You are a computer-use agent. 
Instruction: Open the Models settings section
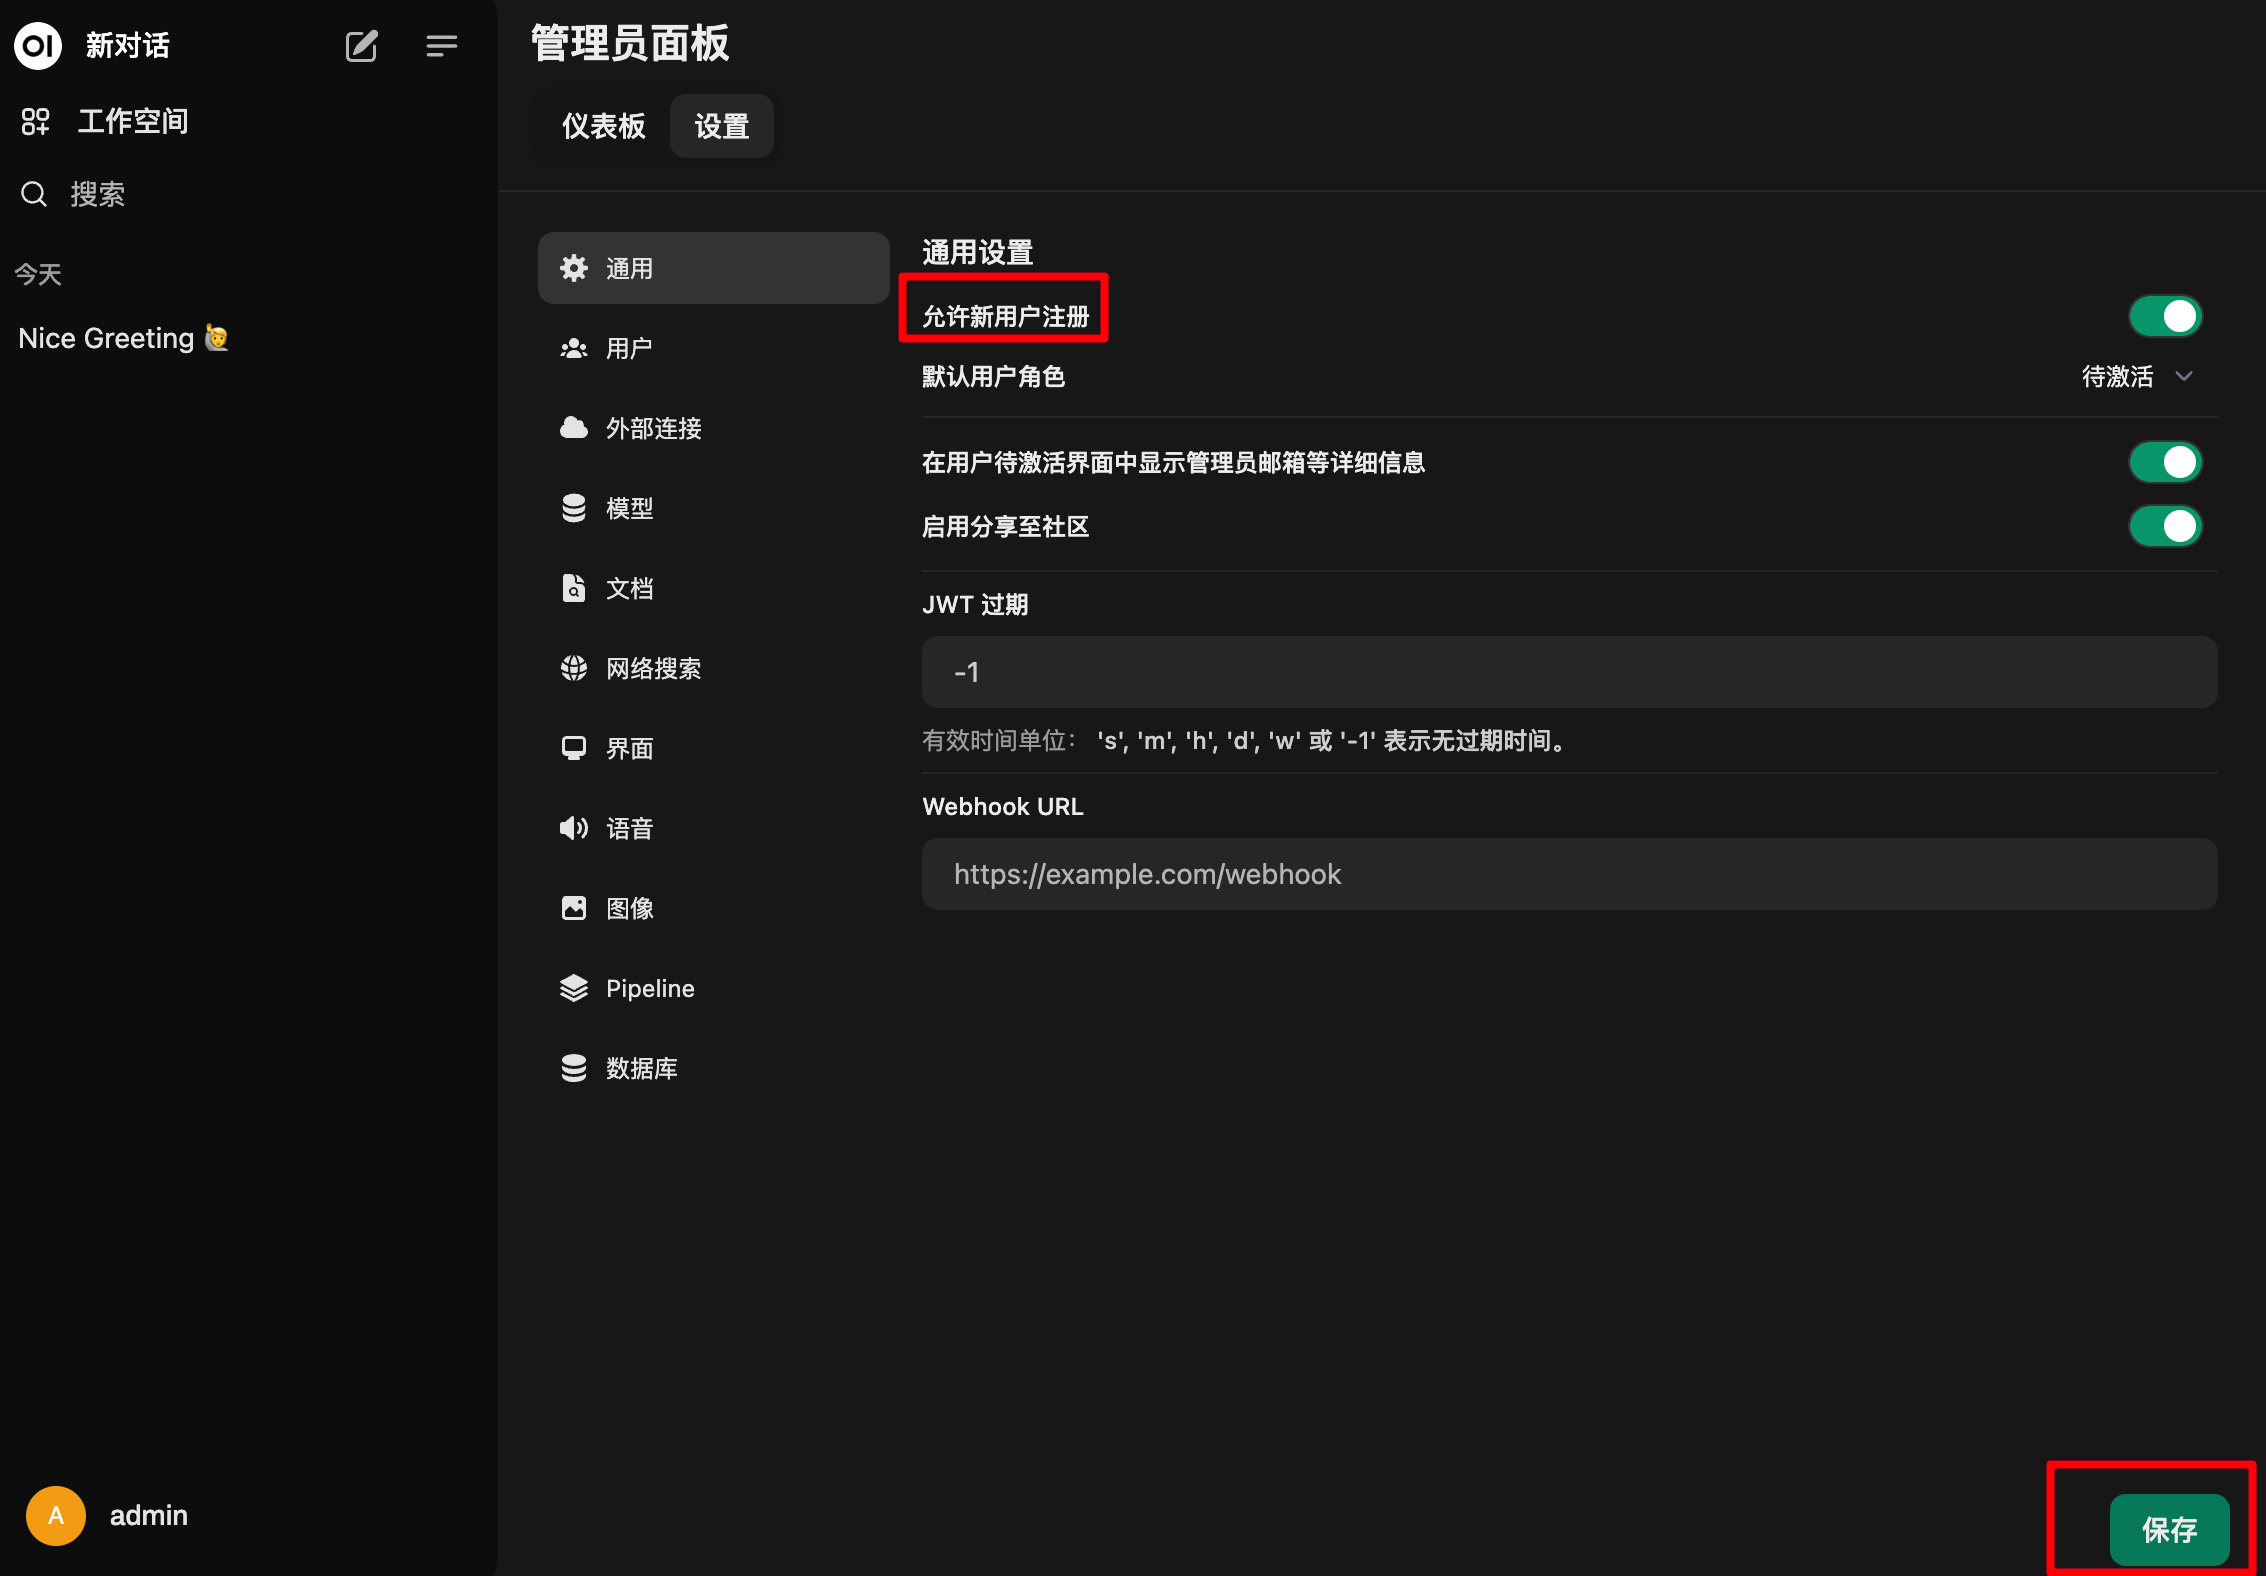click(x=574, y=508)
